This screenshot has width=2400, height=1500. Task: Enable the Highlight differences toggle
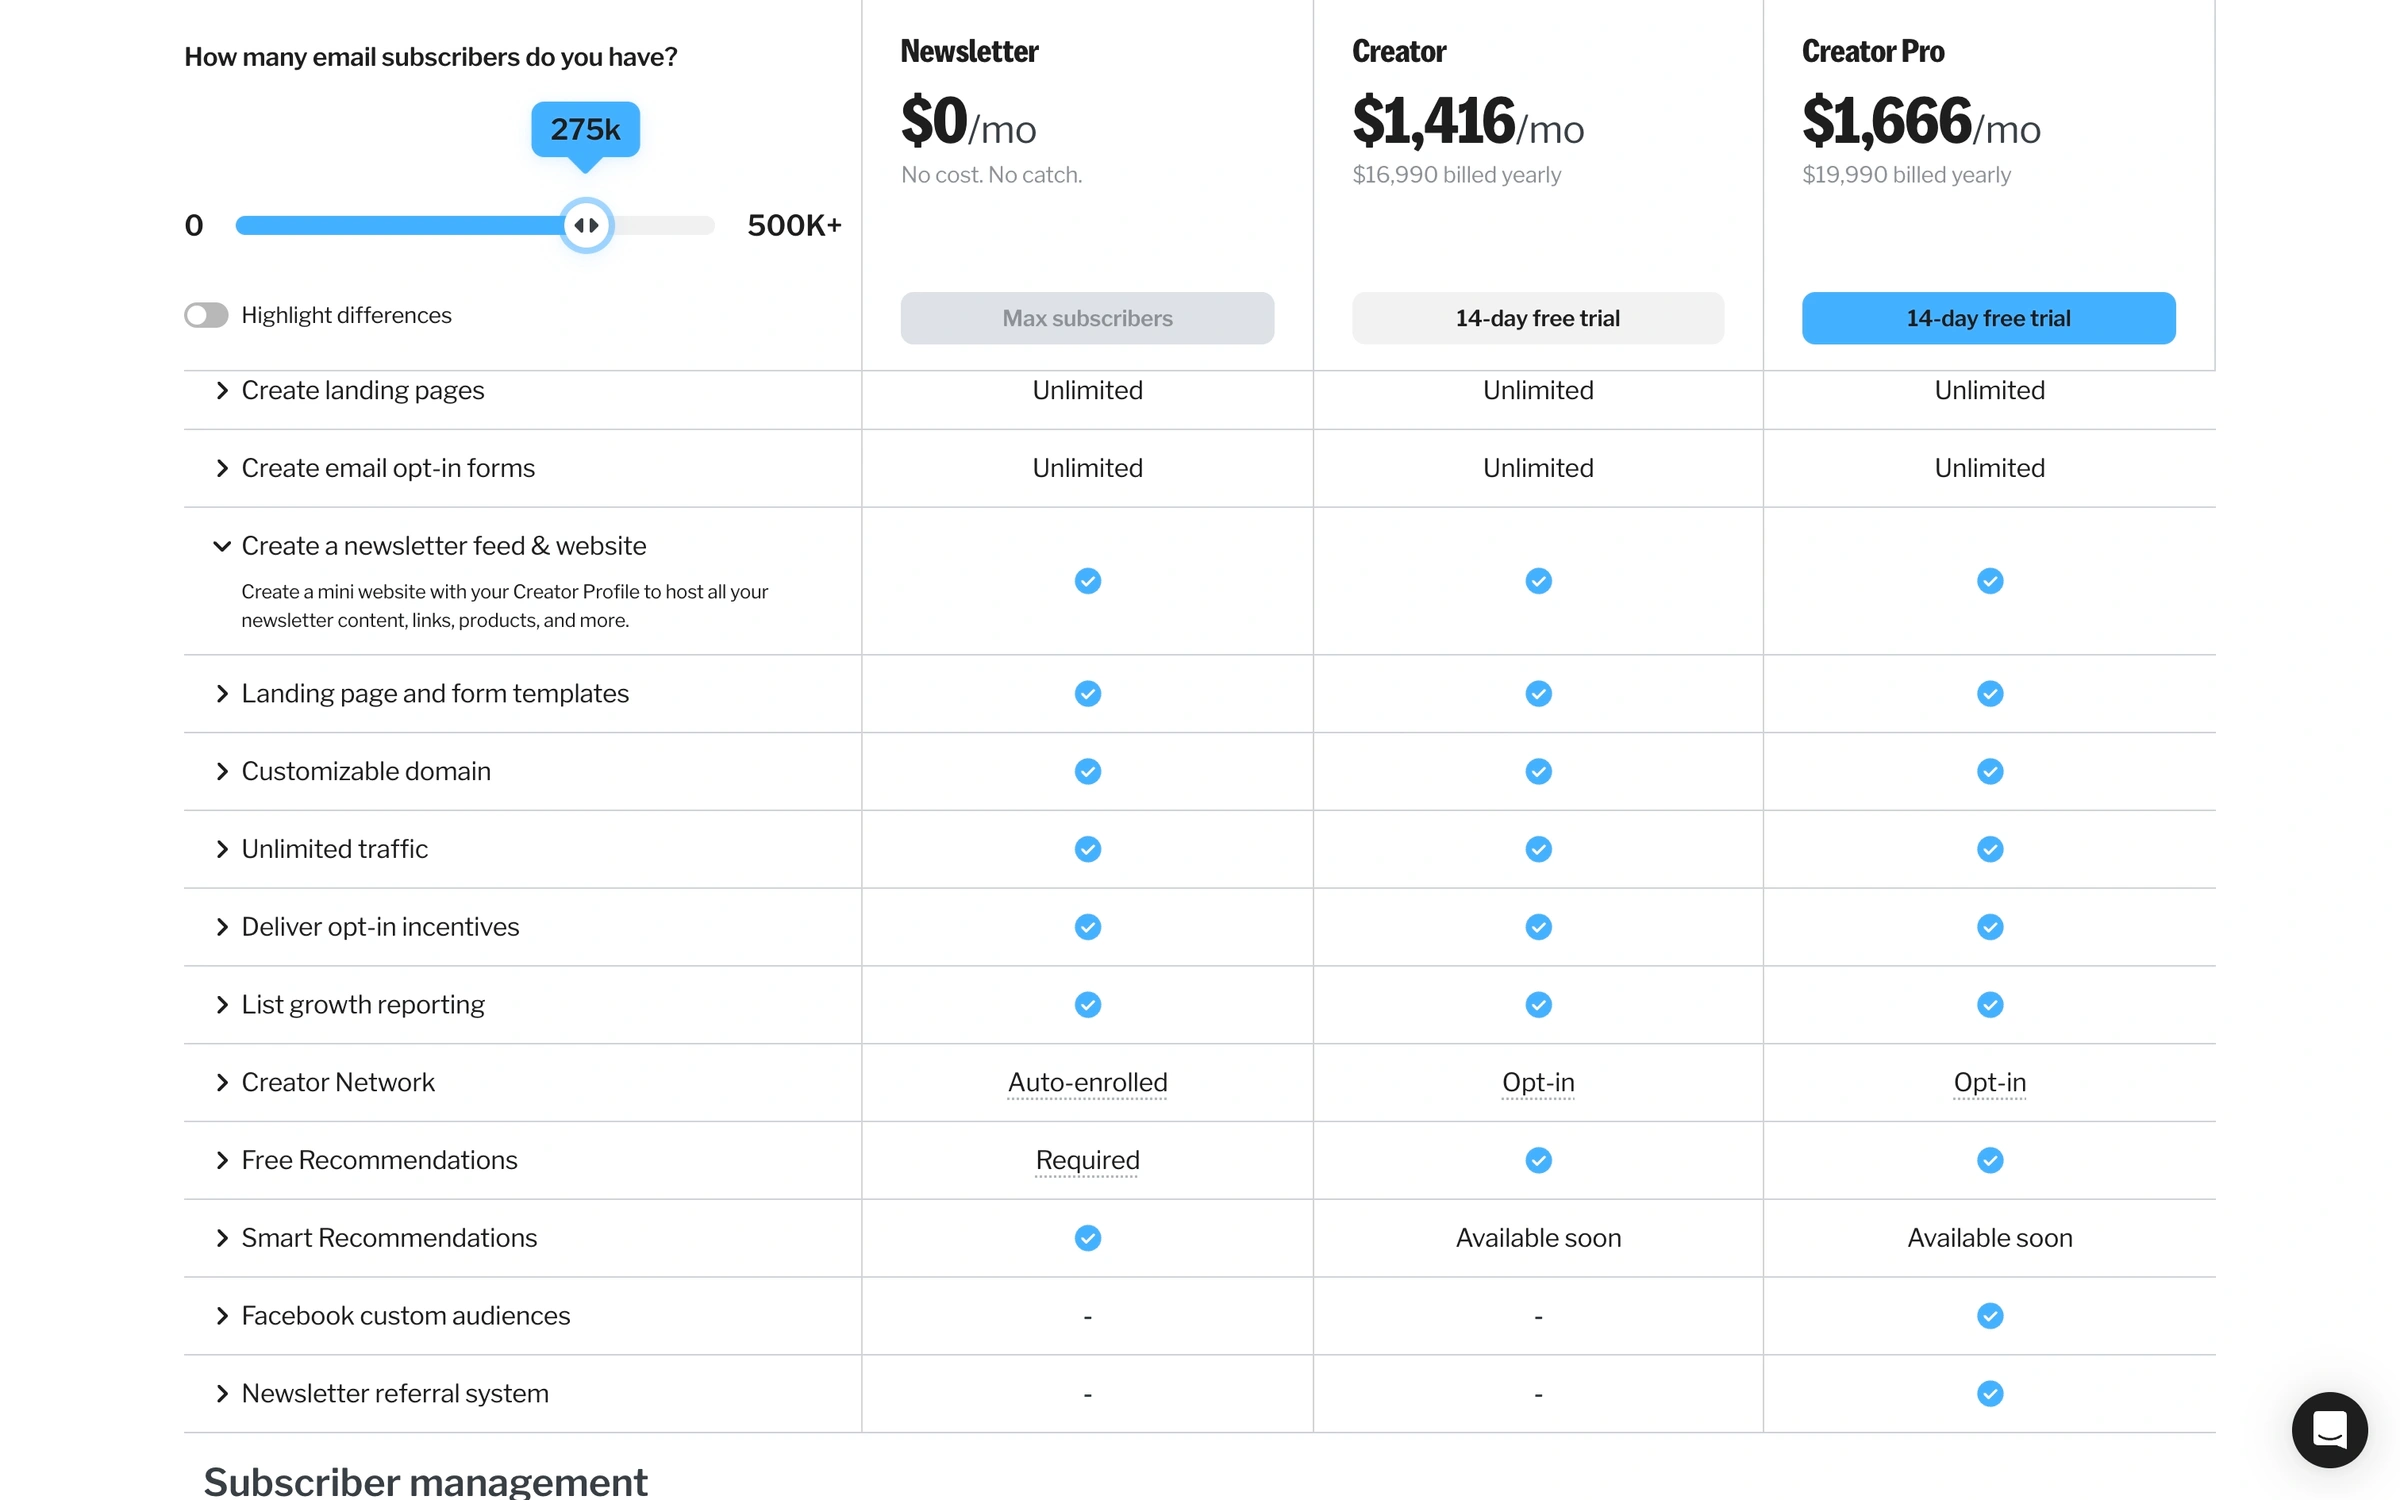pos(205,315)
